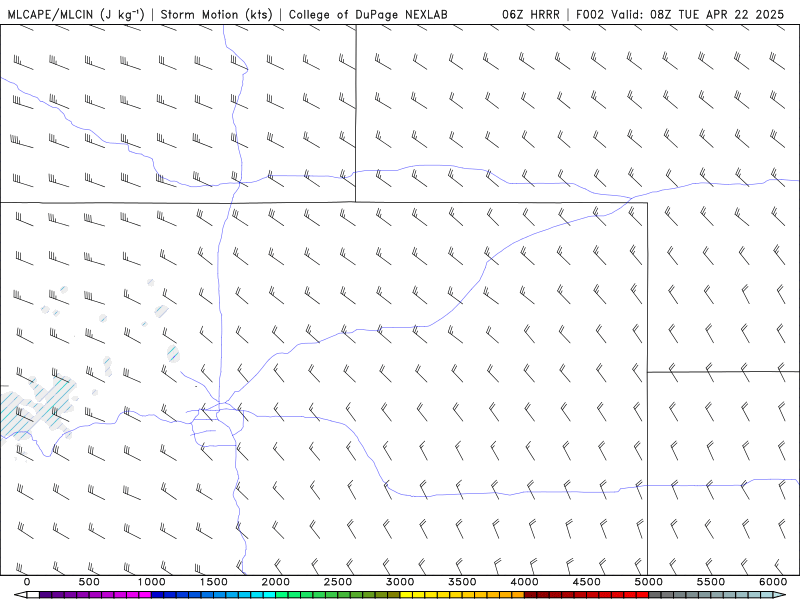Image resolution: width=800 pixels, height=600 pixels.
Task: Click the 0 value on the color scale
Action: 27,582
